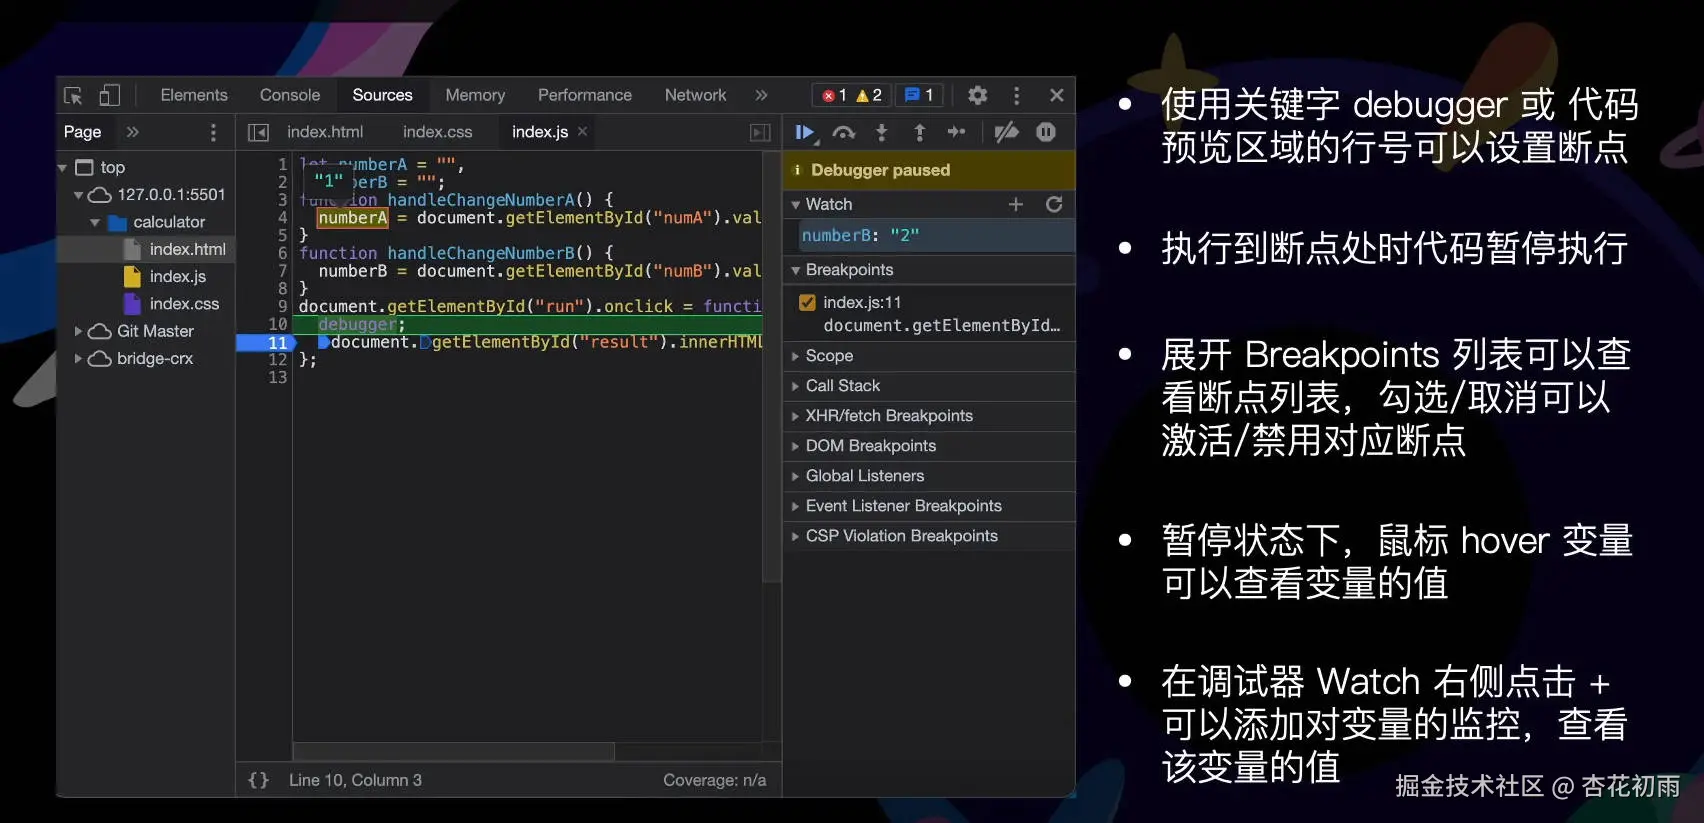Open the index.html editor tab

325,132
